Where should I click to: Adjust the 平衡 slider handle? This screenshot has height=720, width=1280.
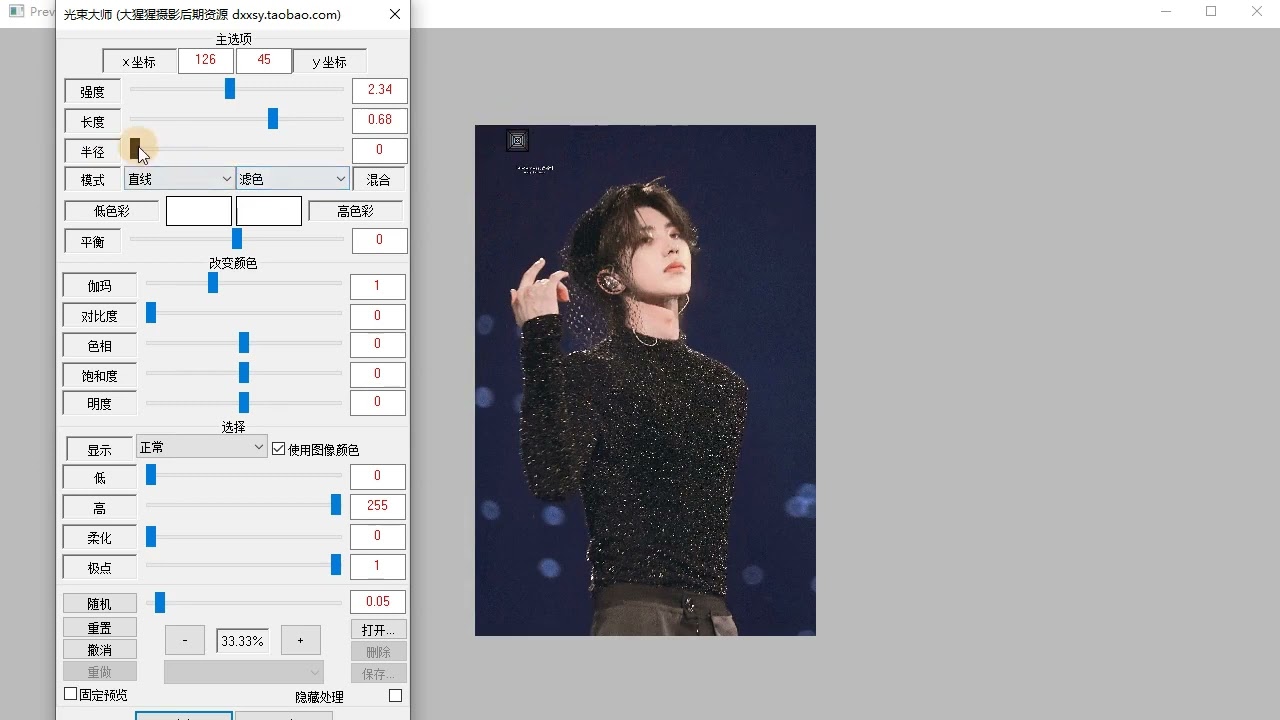click(237, 239)
